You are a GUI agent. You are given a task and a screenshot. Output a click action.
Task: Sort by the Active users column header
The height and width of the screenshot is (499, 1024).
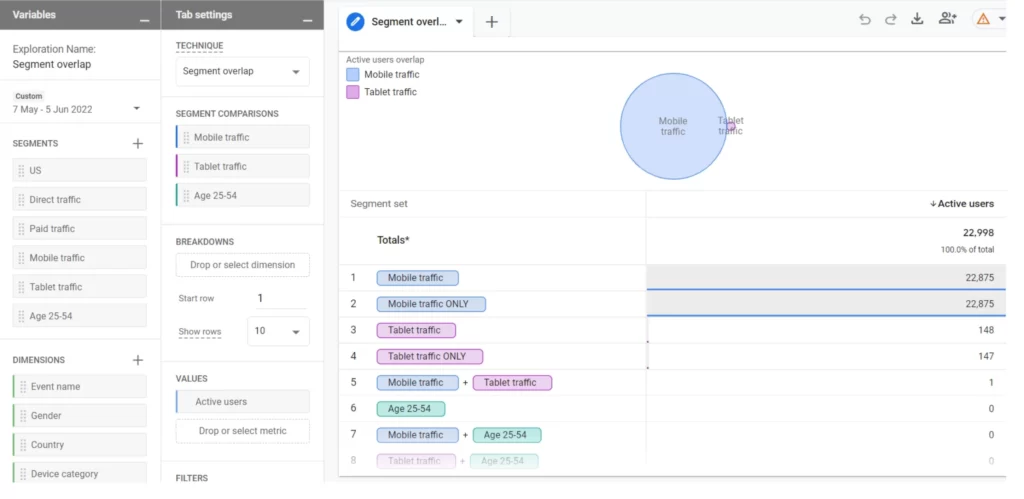point(965,204)
